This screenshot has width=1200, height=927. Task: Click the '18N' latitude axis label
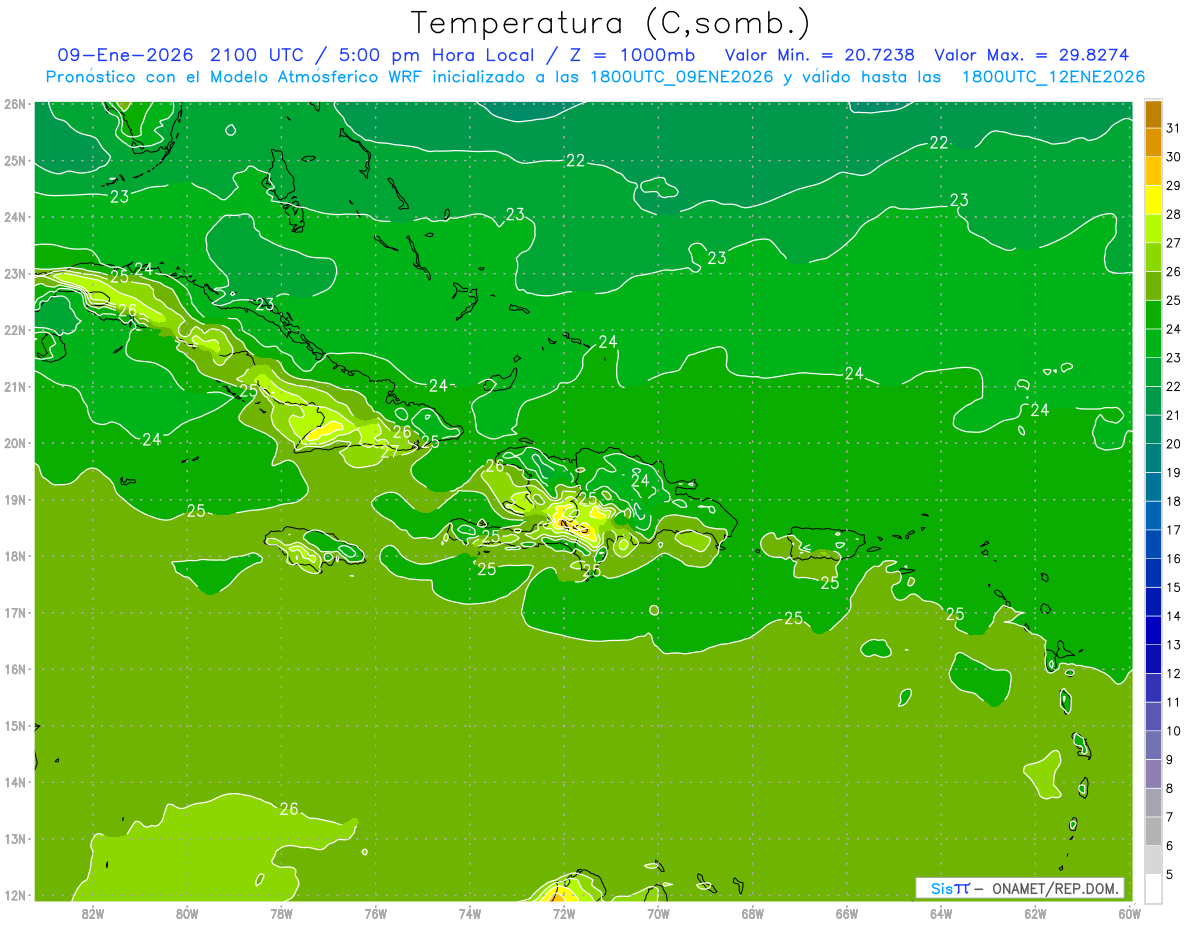coord(15,556)
